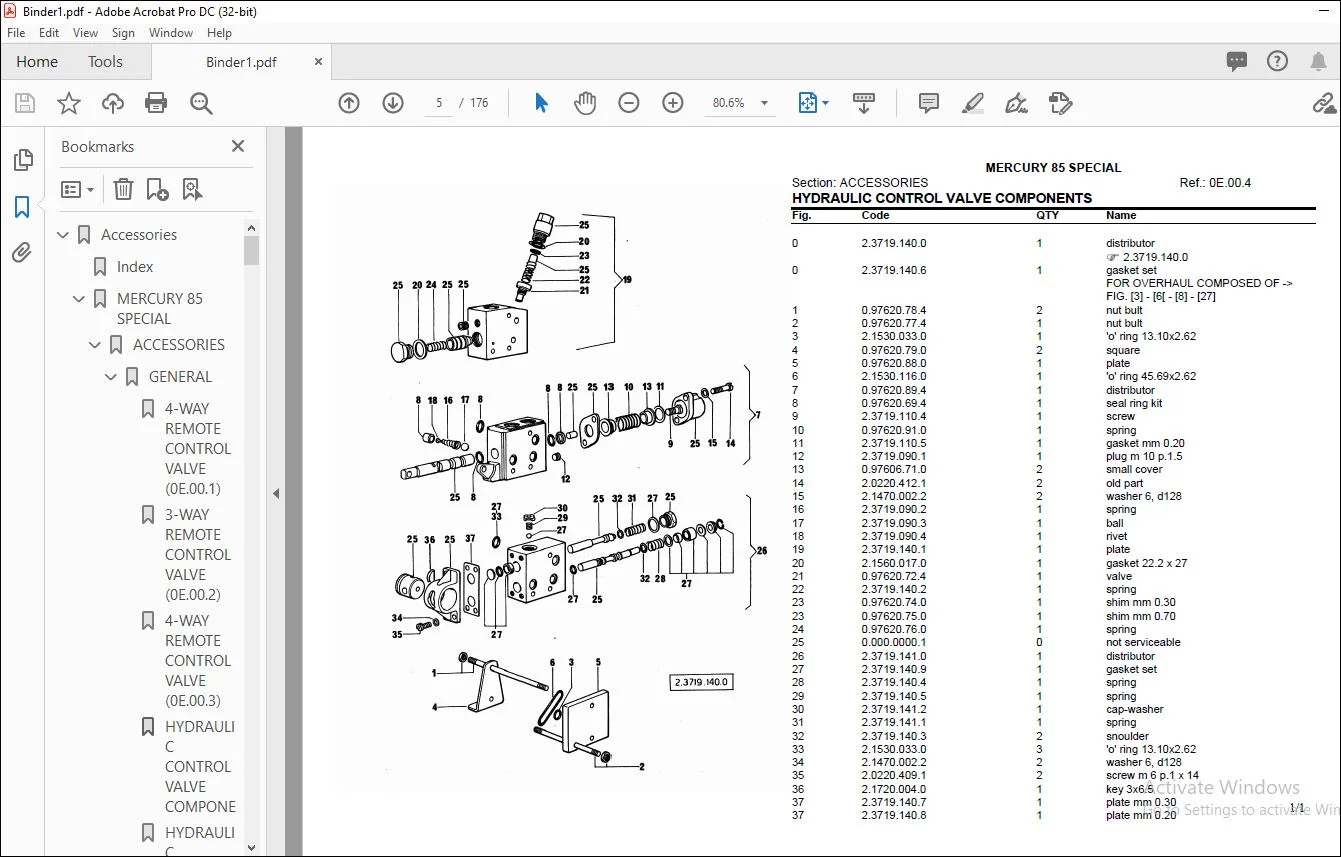Show the Page Thumbnails panel
Image resolution: width=1341 pixels, height=857 pixels.
[22, 160]
